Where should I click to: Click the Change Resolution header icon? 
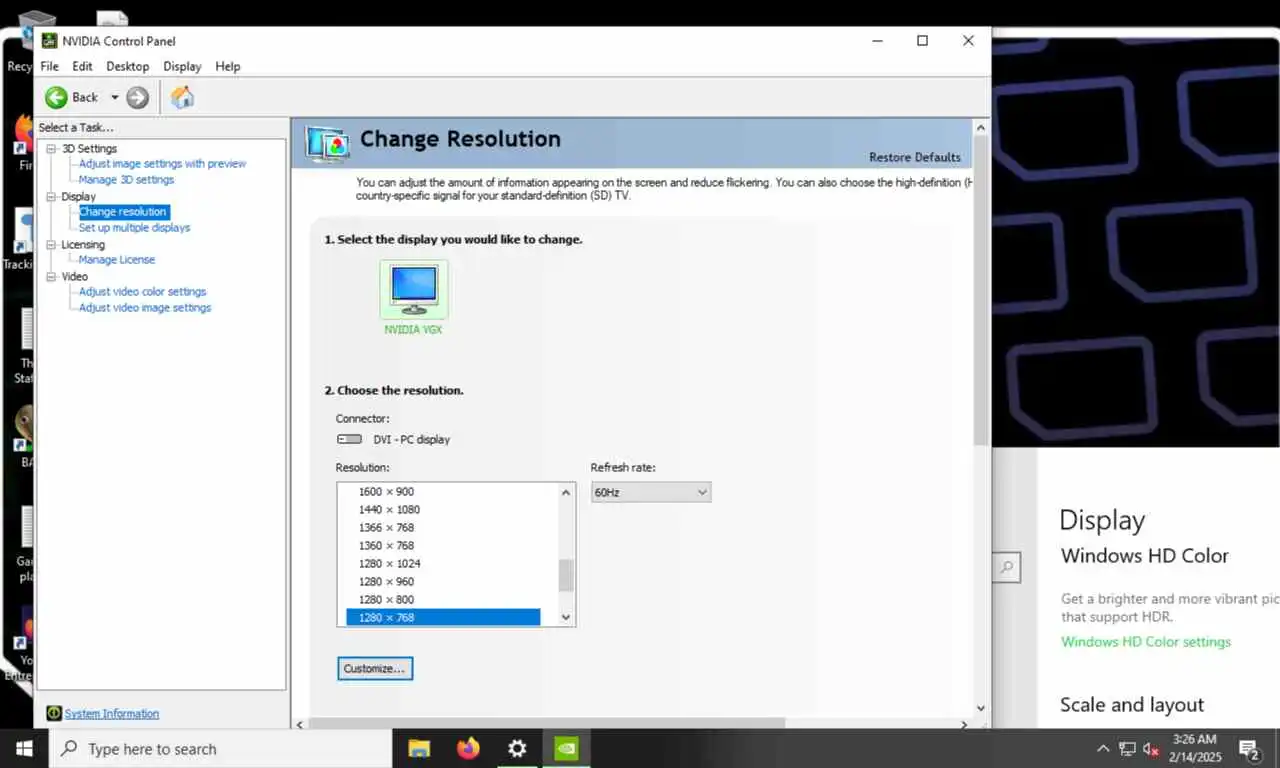click(x=327, y=144)
